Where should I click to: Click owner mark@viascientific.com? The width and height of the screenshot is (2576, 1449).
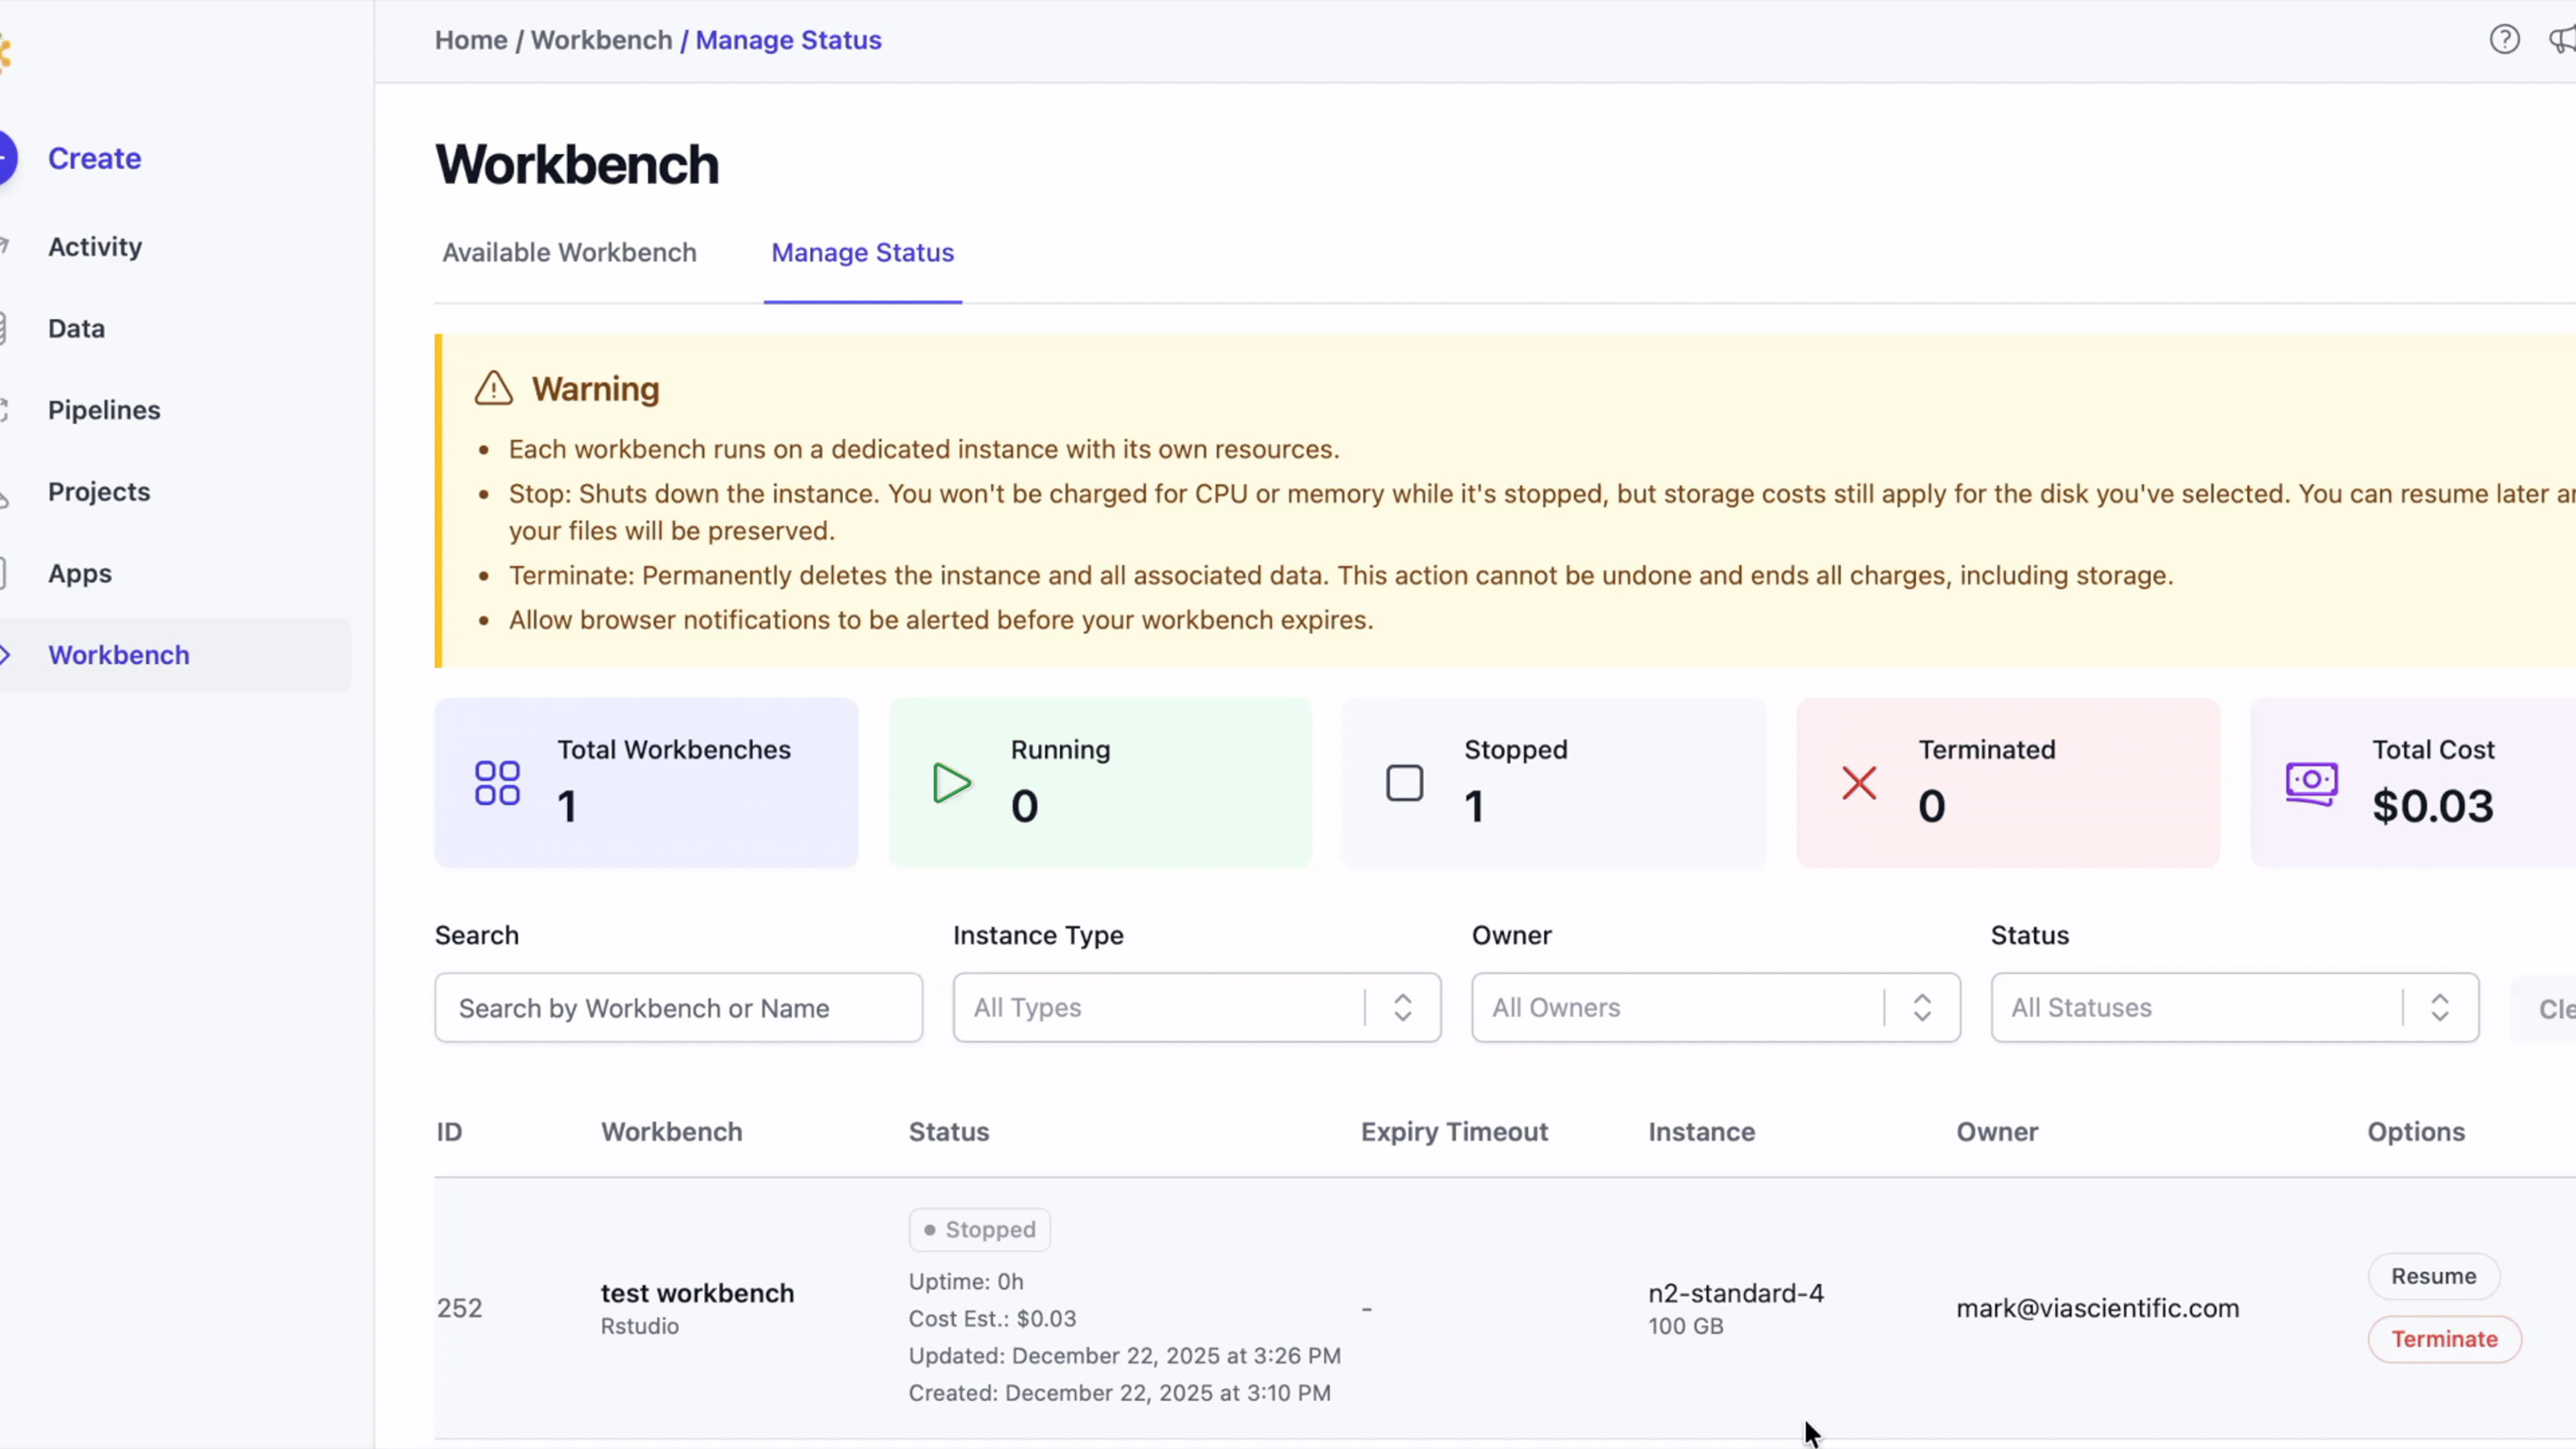click(2097, 1308)
